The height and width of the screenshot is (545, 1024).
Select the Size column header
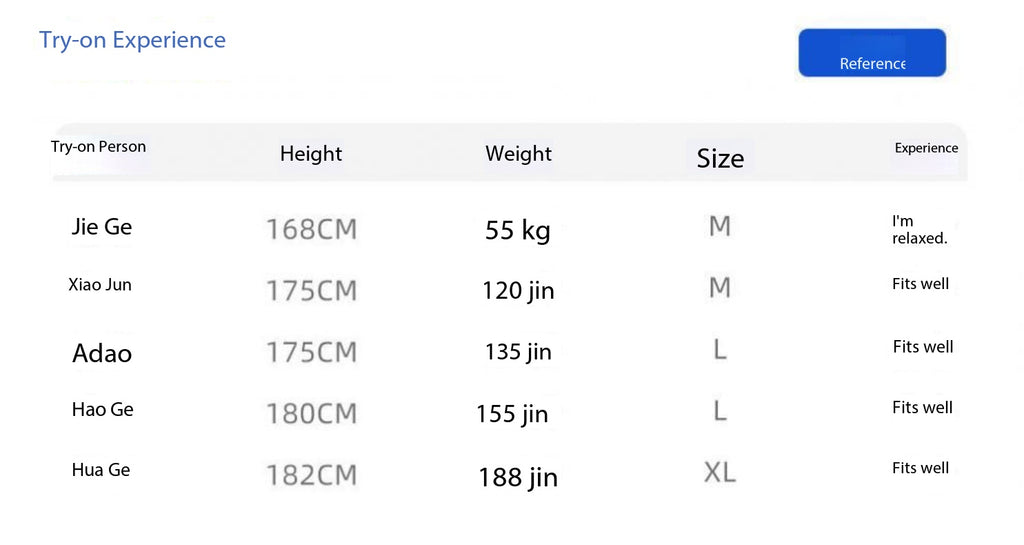[x=720, y=158]
